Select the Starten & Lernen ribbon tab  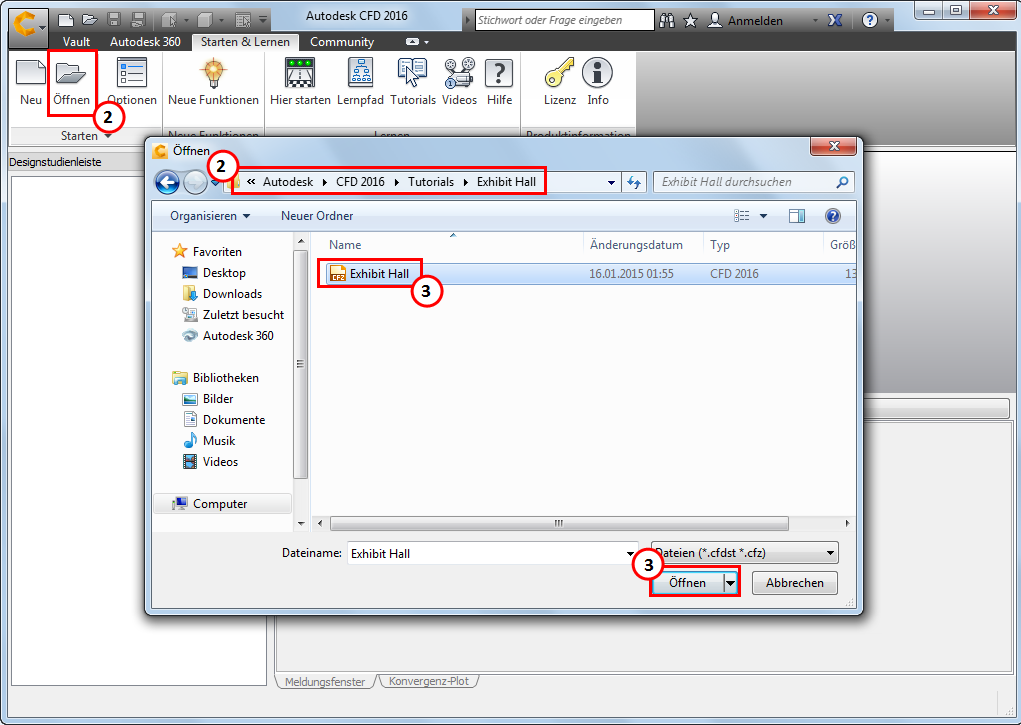245,42
